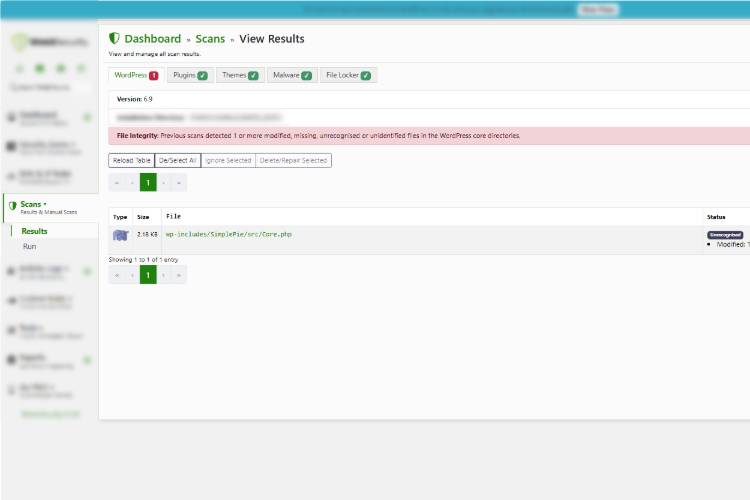Screen dimensions: 750x500
Task: Click the Unrecognised status badge
Action: pyautogui.click(x=725, y=235)
